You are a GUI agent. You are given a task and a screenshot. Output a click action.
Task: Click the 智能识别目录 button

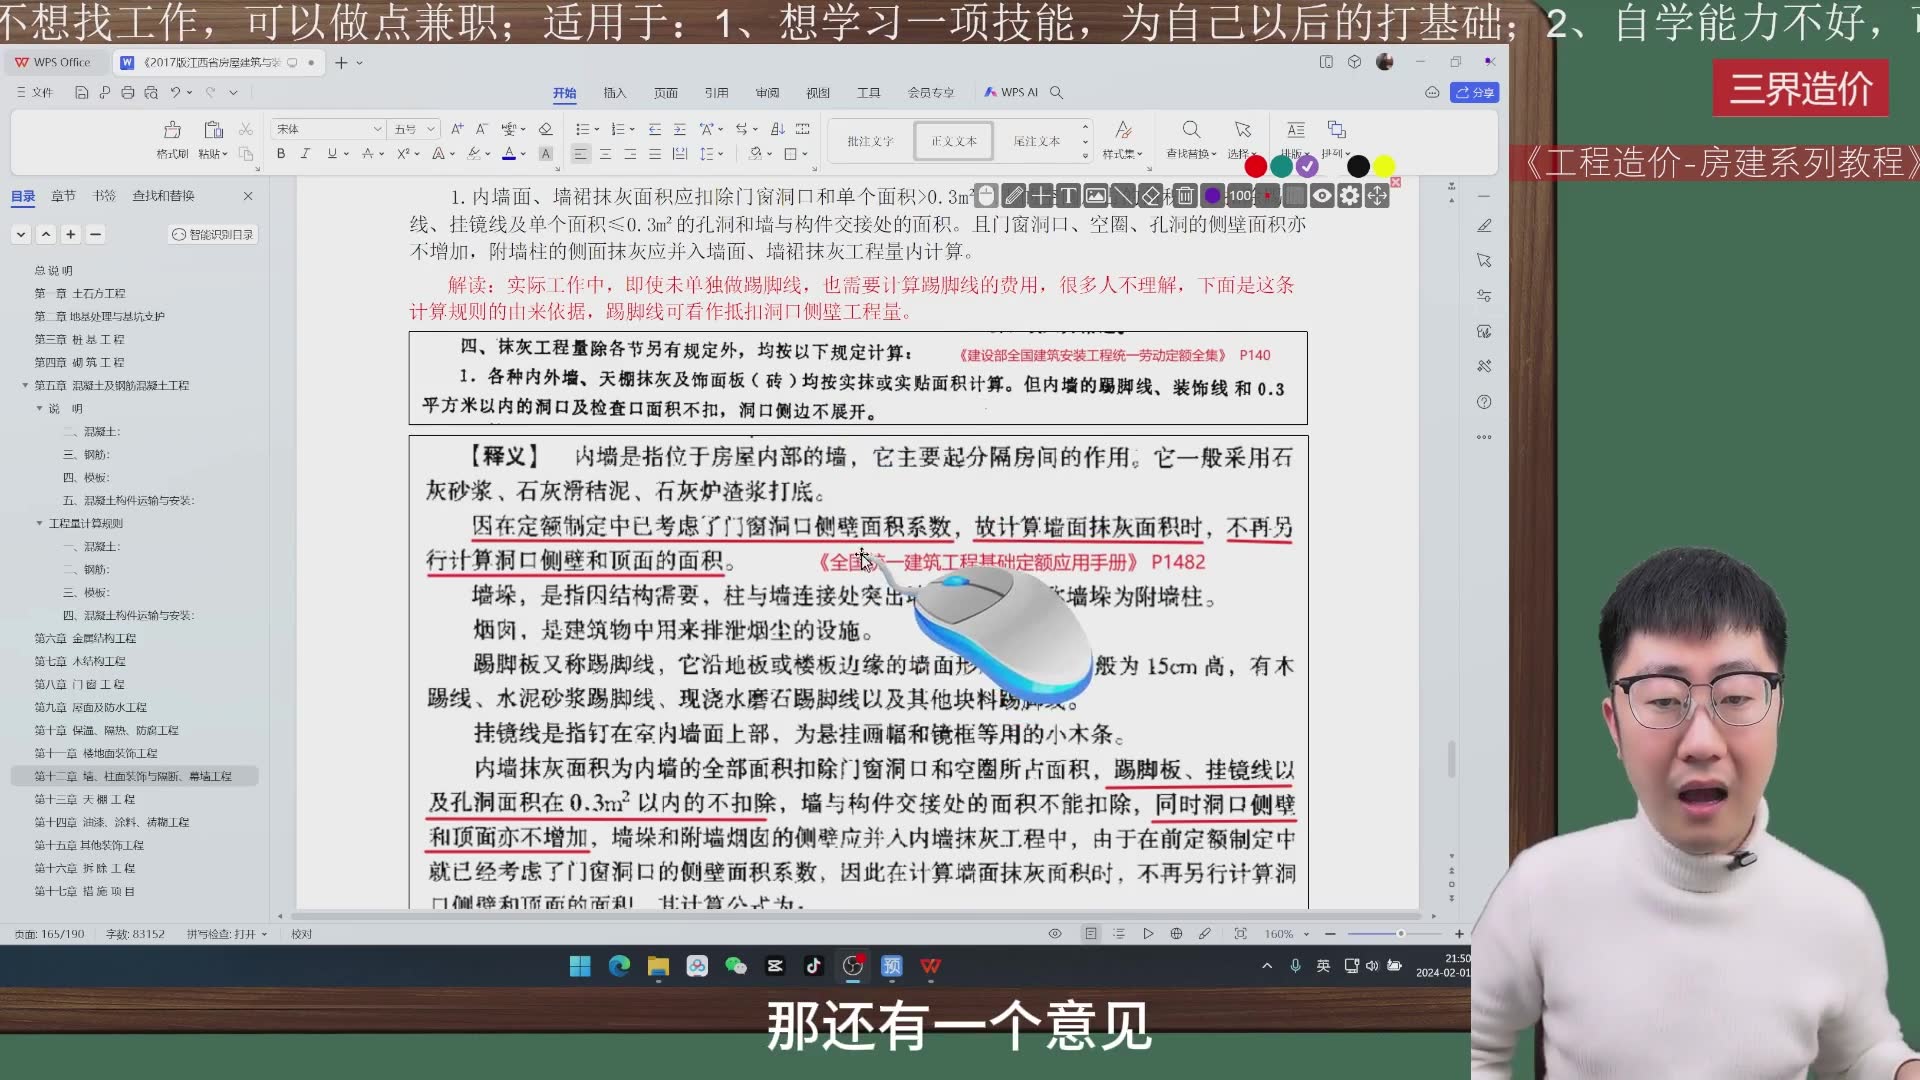pyautogui.click(x=213, y=234)
